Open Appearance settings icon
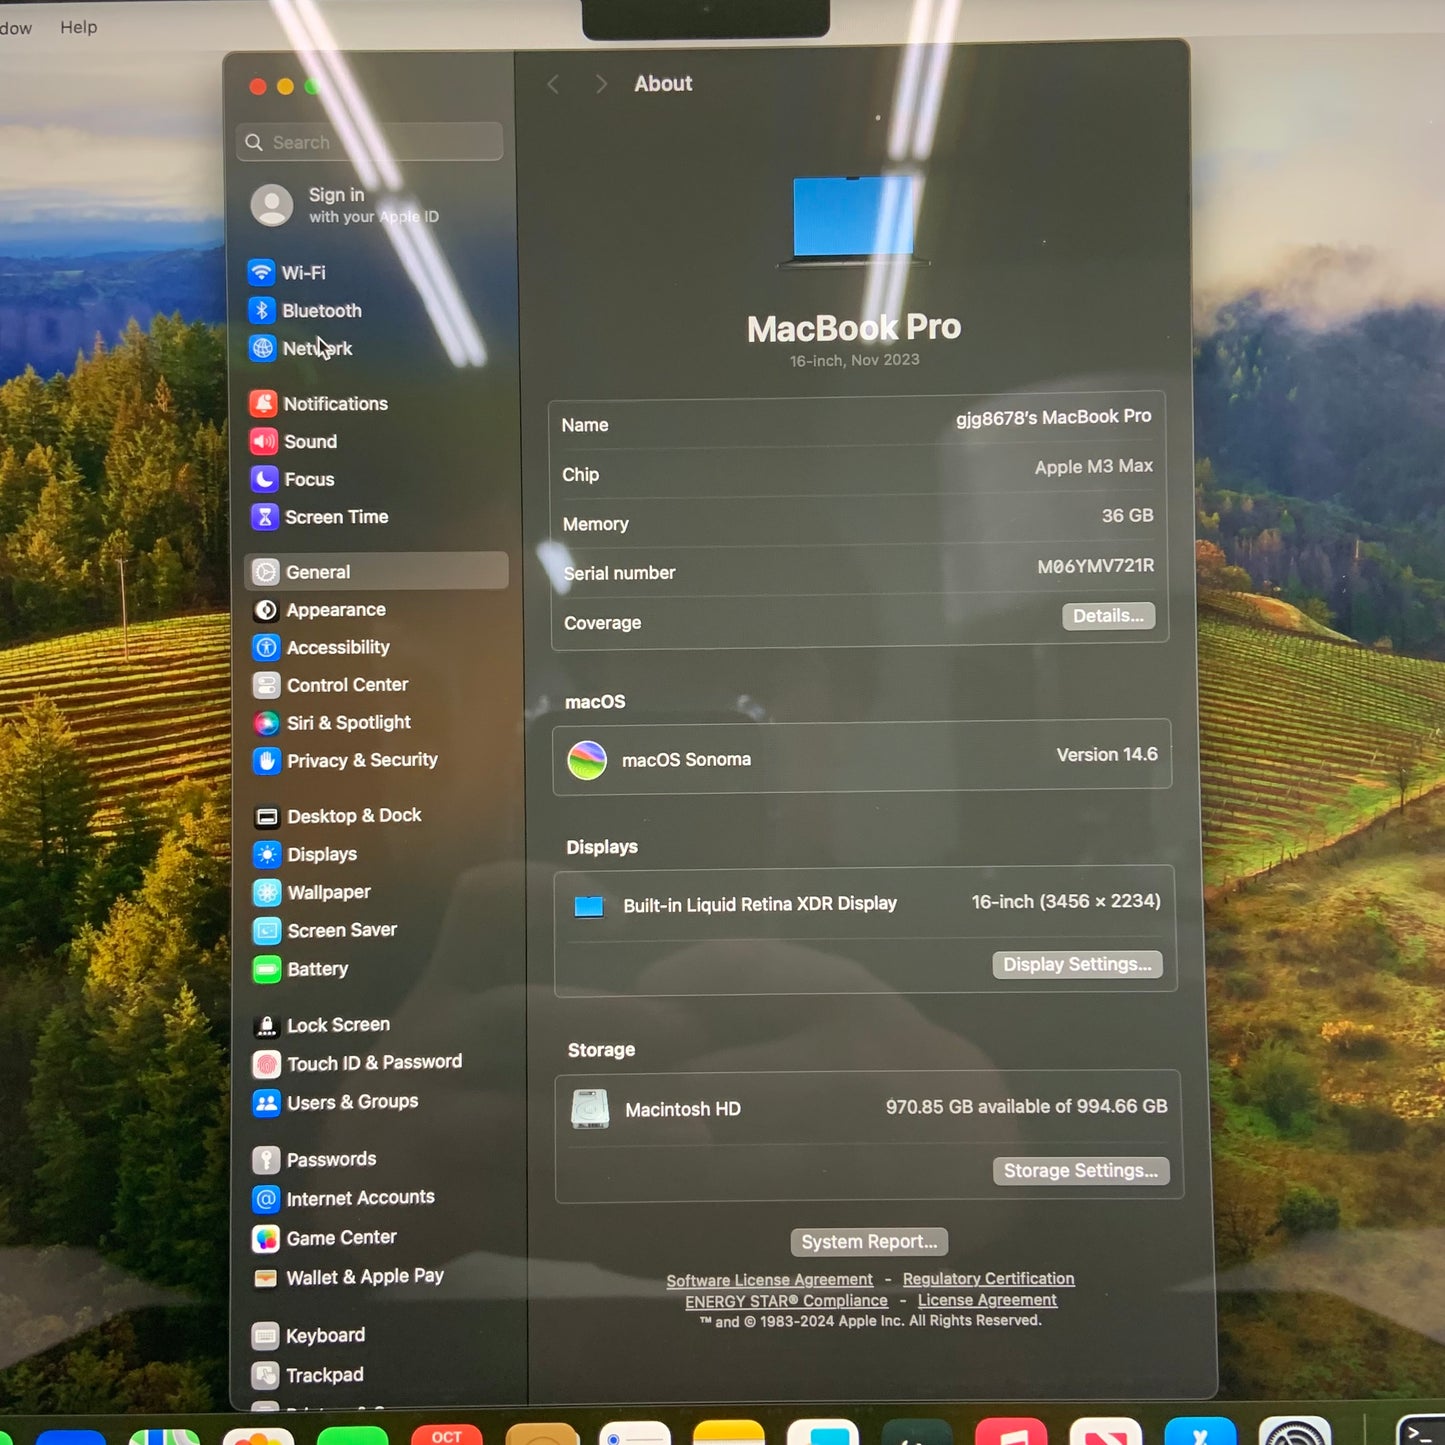 (266, 610)
